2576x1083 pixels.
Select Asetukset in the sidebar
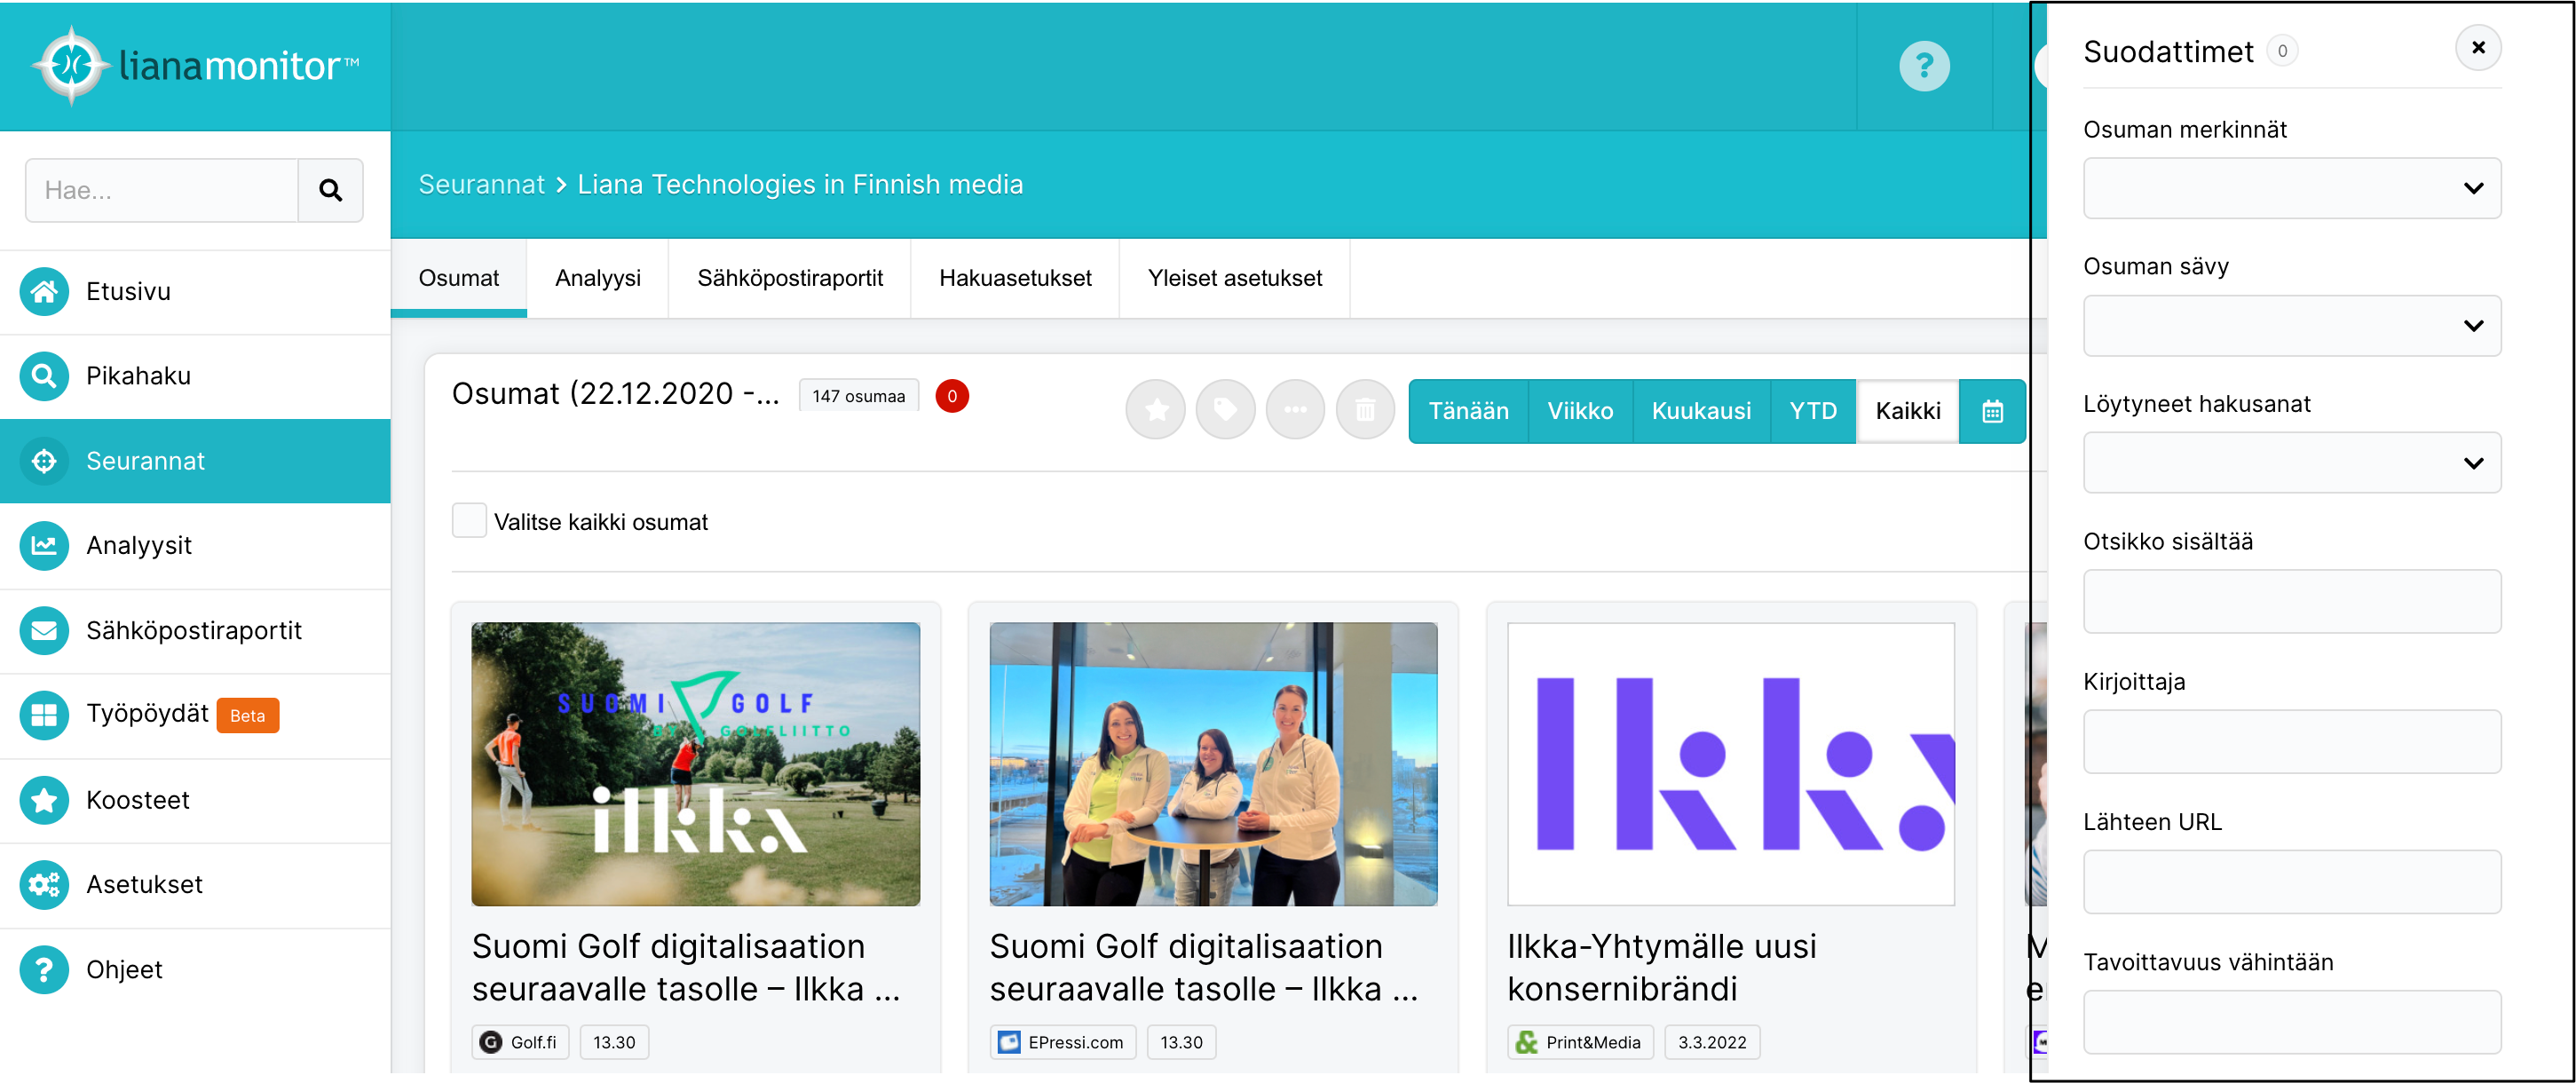coord(195,885)
